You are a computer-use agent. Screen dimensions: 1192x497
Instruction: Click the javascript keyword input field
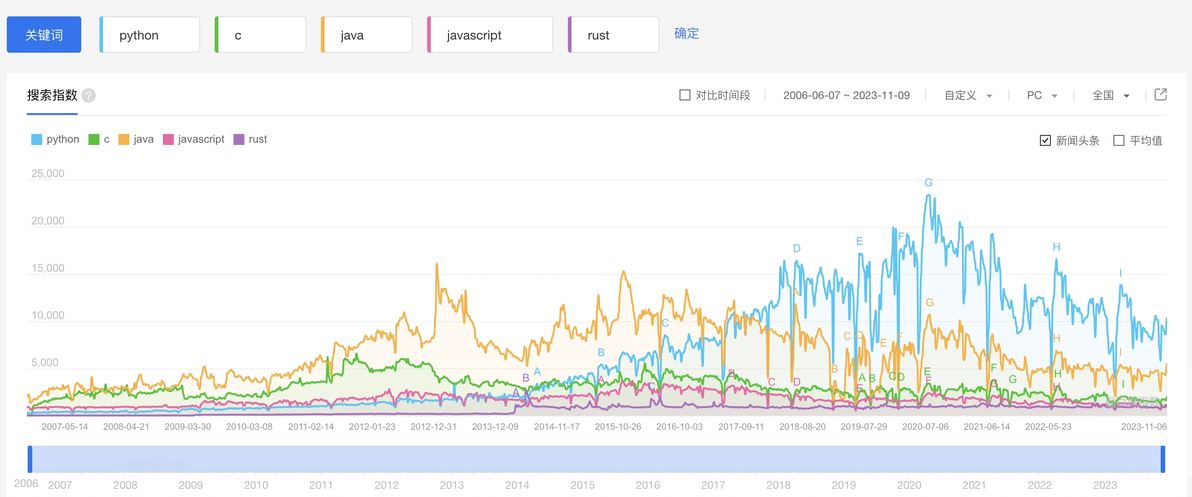(490, 35)
